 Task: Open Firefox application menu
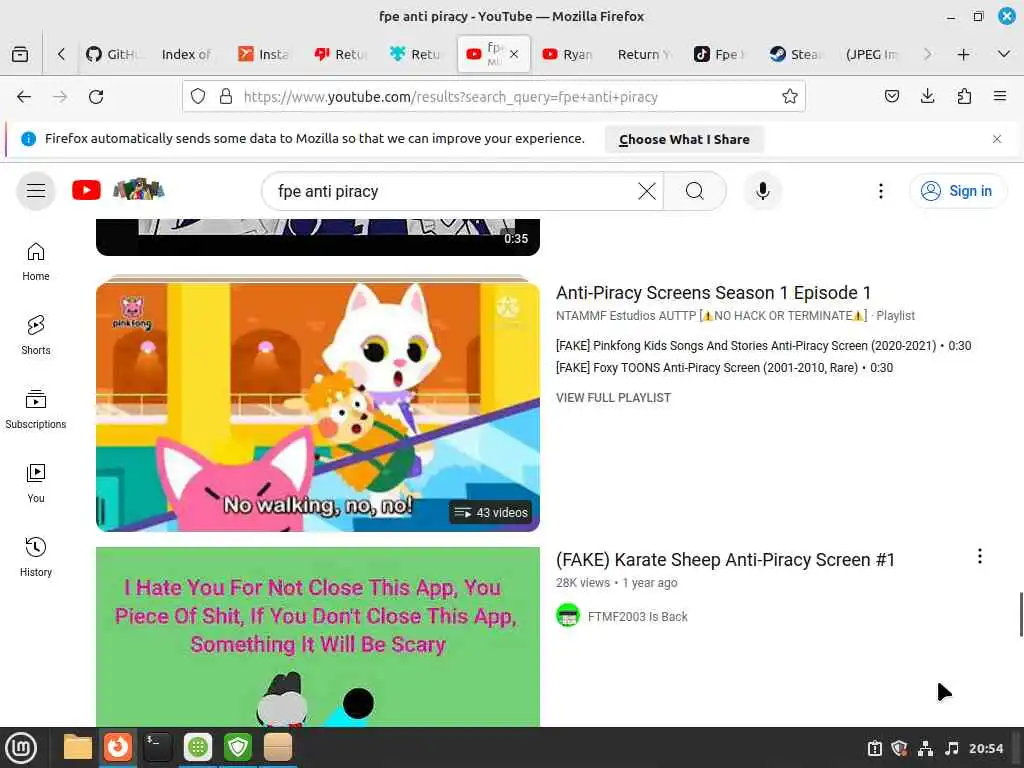pyautogui.click(x=1000, y=97)
